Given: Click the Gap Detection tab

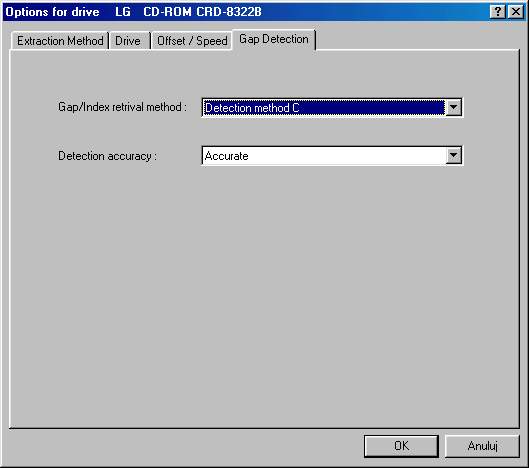Looking at the screenshot, I should (274, 39).
